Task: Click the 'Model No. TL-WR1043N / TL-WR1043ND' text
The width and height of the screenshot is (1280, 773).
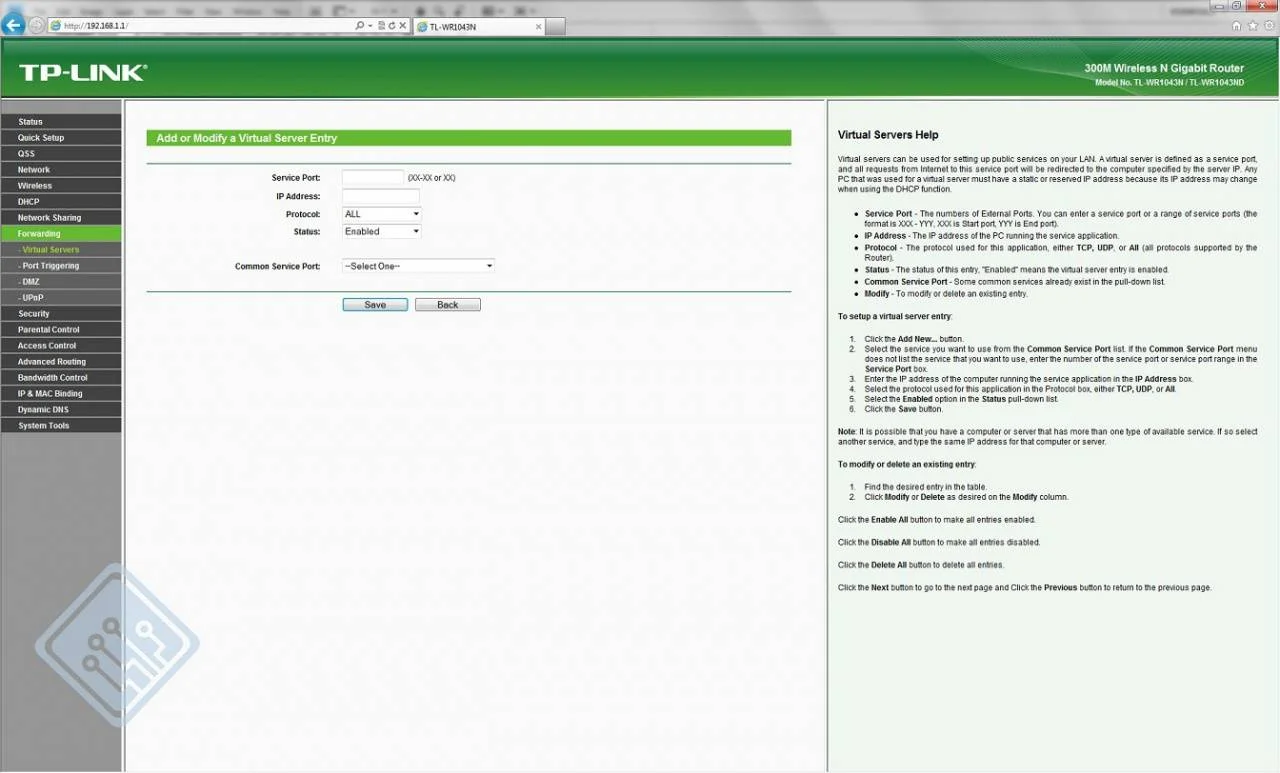Action: [x=1170, y=82]
